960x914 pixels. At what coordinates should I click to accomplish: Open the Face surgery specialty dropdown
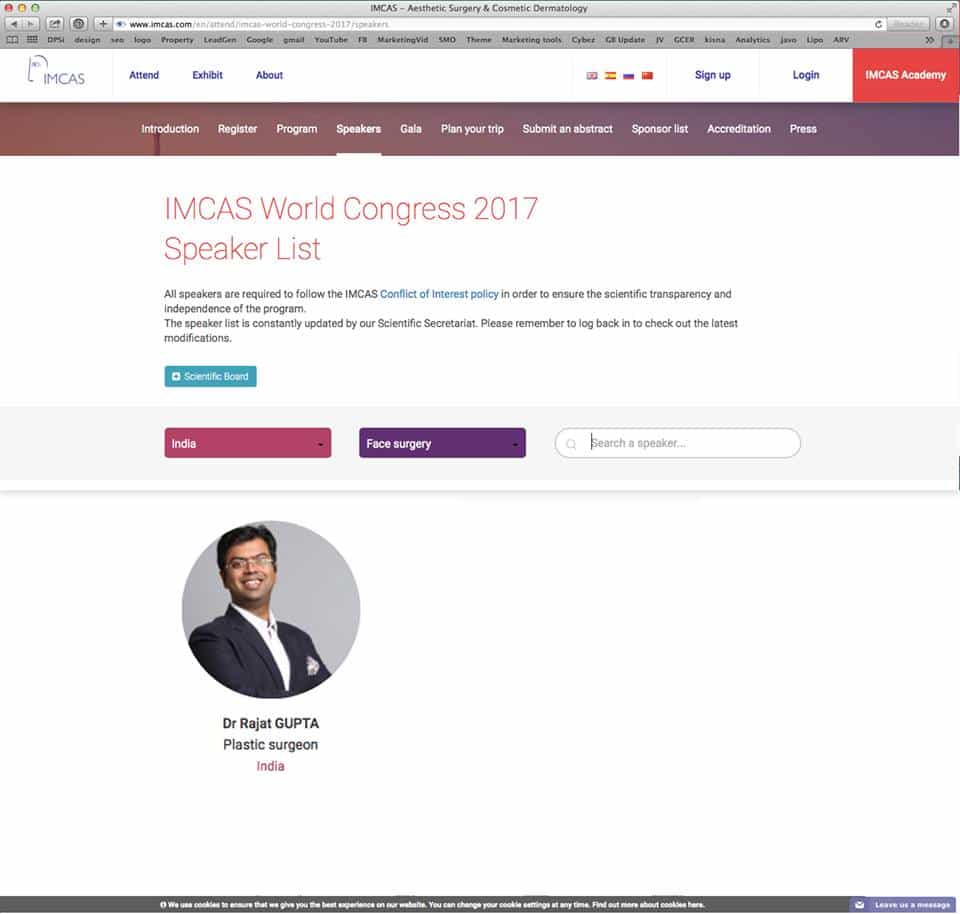[442, 443]
